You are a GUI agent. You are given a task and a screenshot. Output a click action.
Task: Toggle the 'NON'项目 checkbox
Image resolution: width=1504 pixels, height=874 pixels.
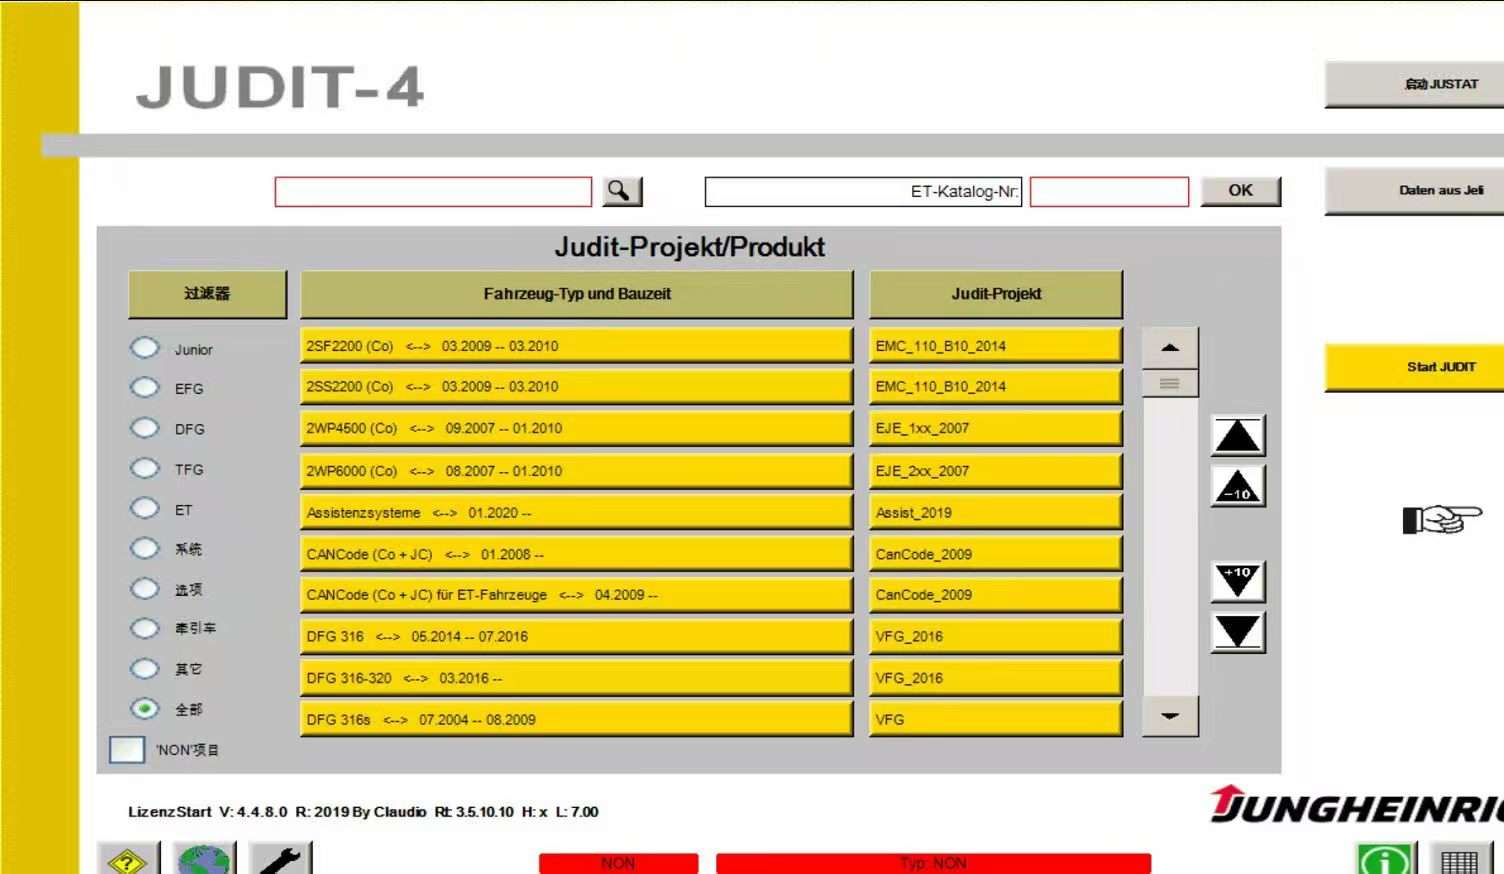coord(127,749)
